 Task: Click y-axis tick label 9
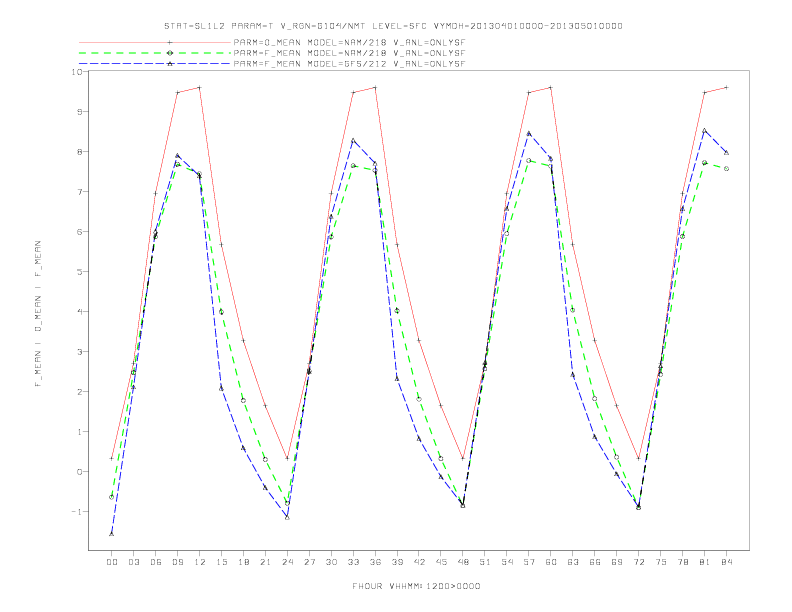coord(79,112)
